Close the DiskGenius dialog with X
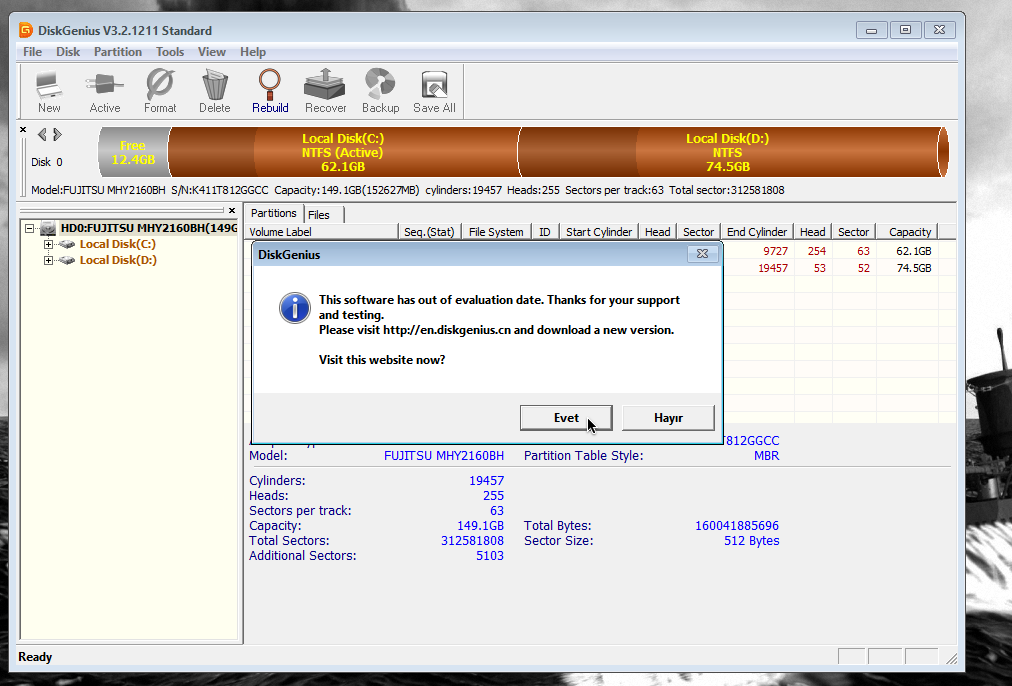This screenshot has width=1012, height=686. pos(702,254)
